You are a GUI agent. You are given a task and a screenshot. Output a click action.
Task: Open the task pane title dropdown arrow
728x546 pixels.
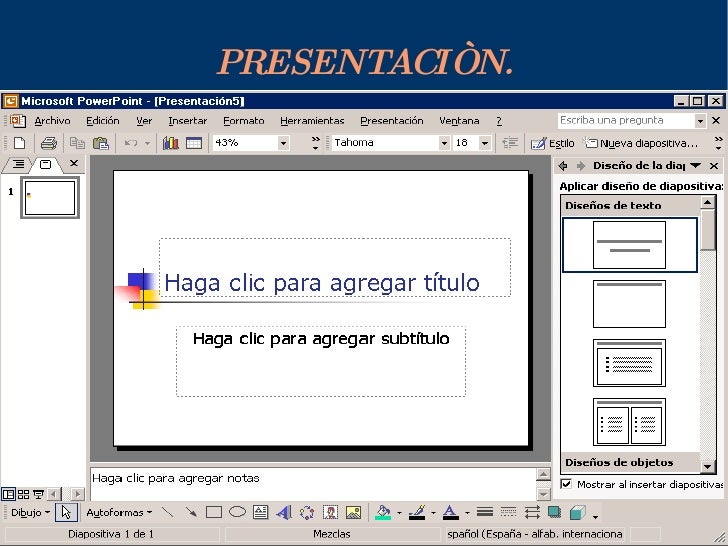click(x=695, y=165)
